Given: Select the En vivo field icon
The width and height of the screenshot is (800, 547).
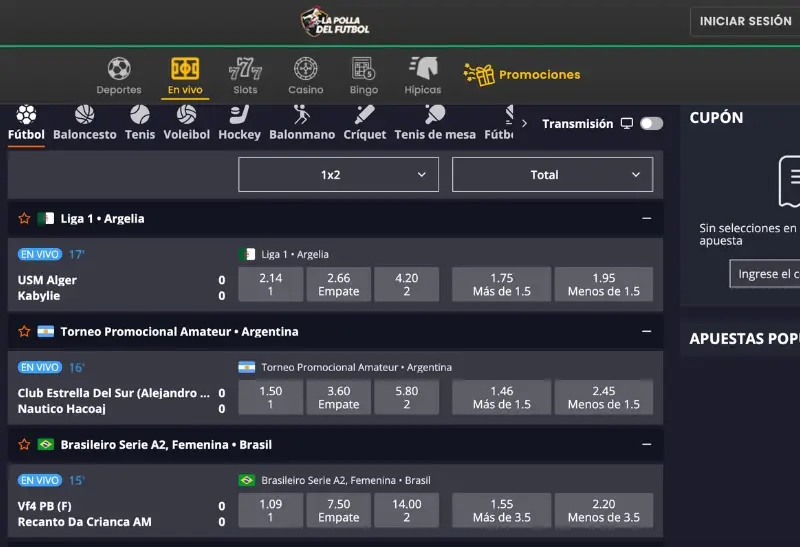Looking at the screenshot, I should coord(185,68).
